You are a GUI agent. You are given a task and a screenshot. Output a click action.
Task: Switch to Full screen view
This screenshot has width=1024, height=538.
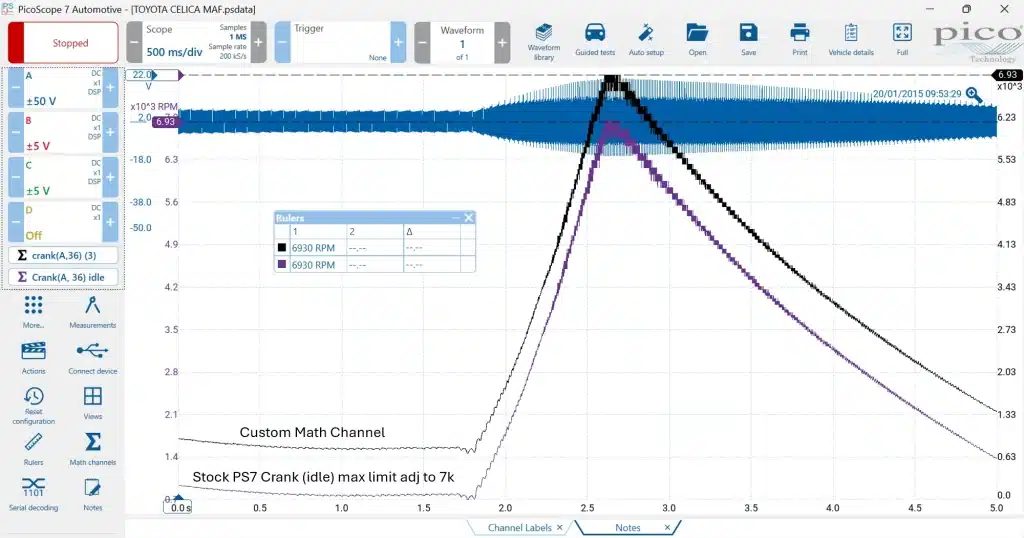[902, 40]
